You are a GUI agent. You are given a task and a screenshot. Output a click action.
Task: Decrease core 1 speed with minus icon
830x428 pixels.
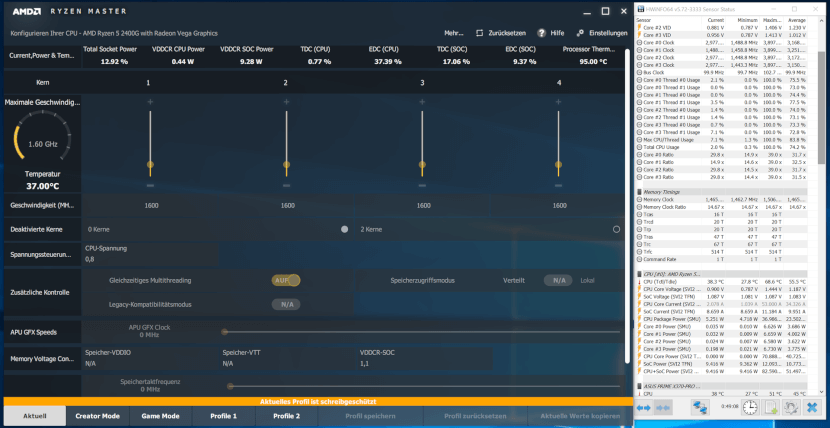click(x=150, y=186)
